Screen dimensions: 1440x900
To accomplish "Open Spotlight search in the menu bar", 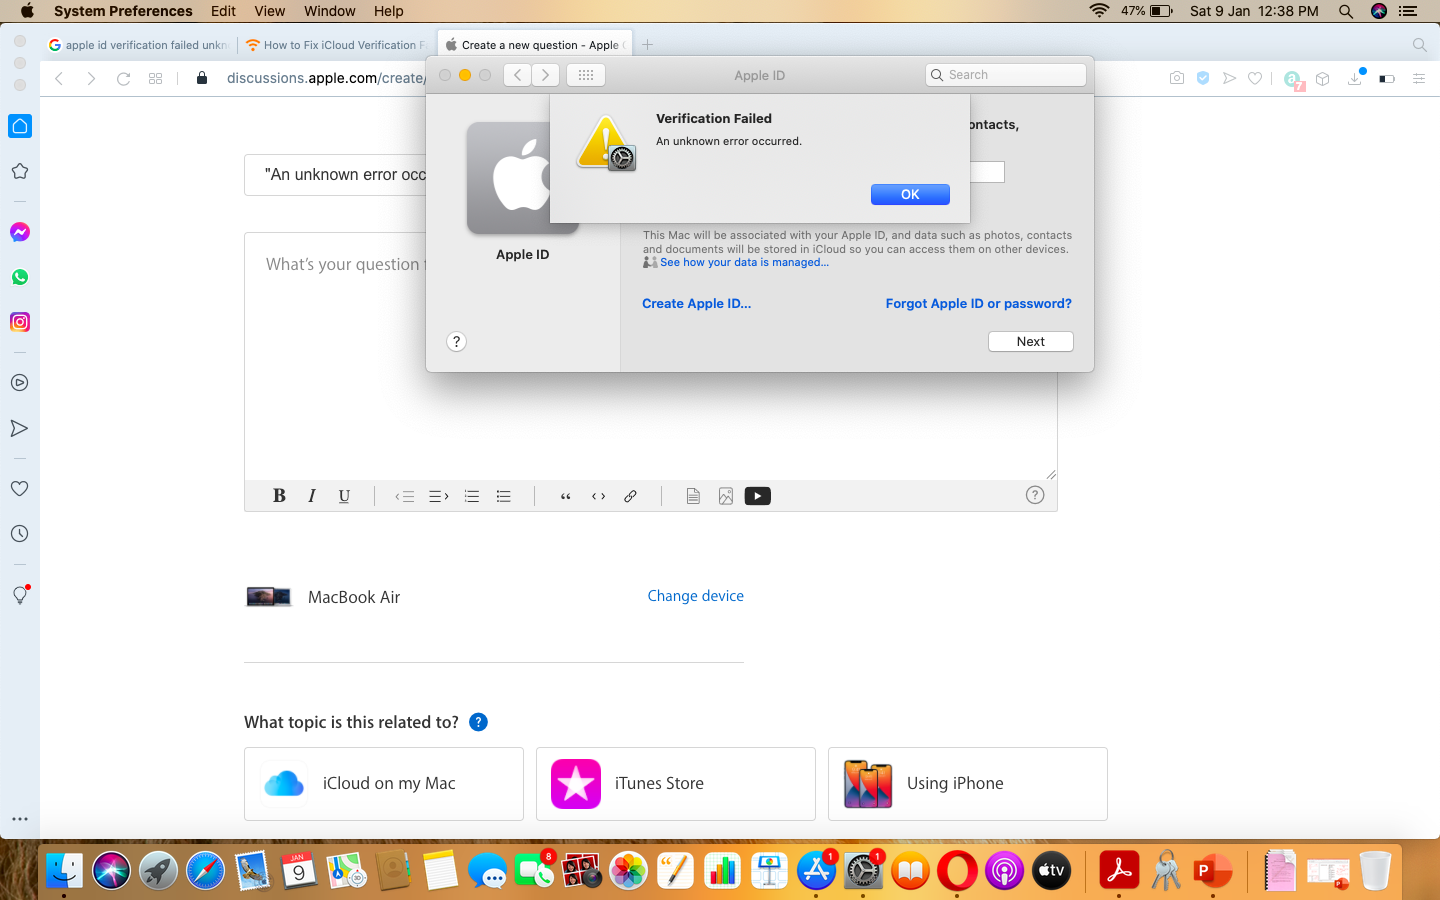I will [1346, 11].
